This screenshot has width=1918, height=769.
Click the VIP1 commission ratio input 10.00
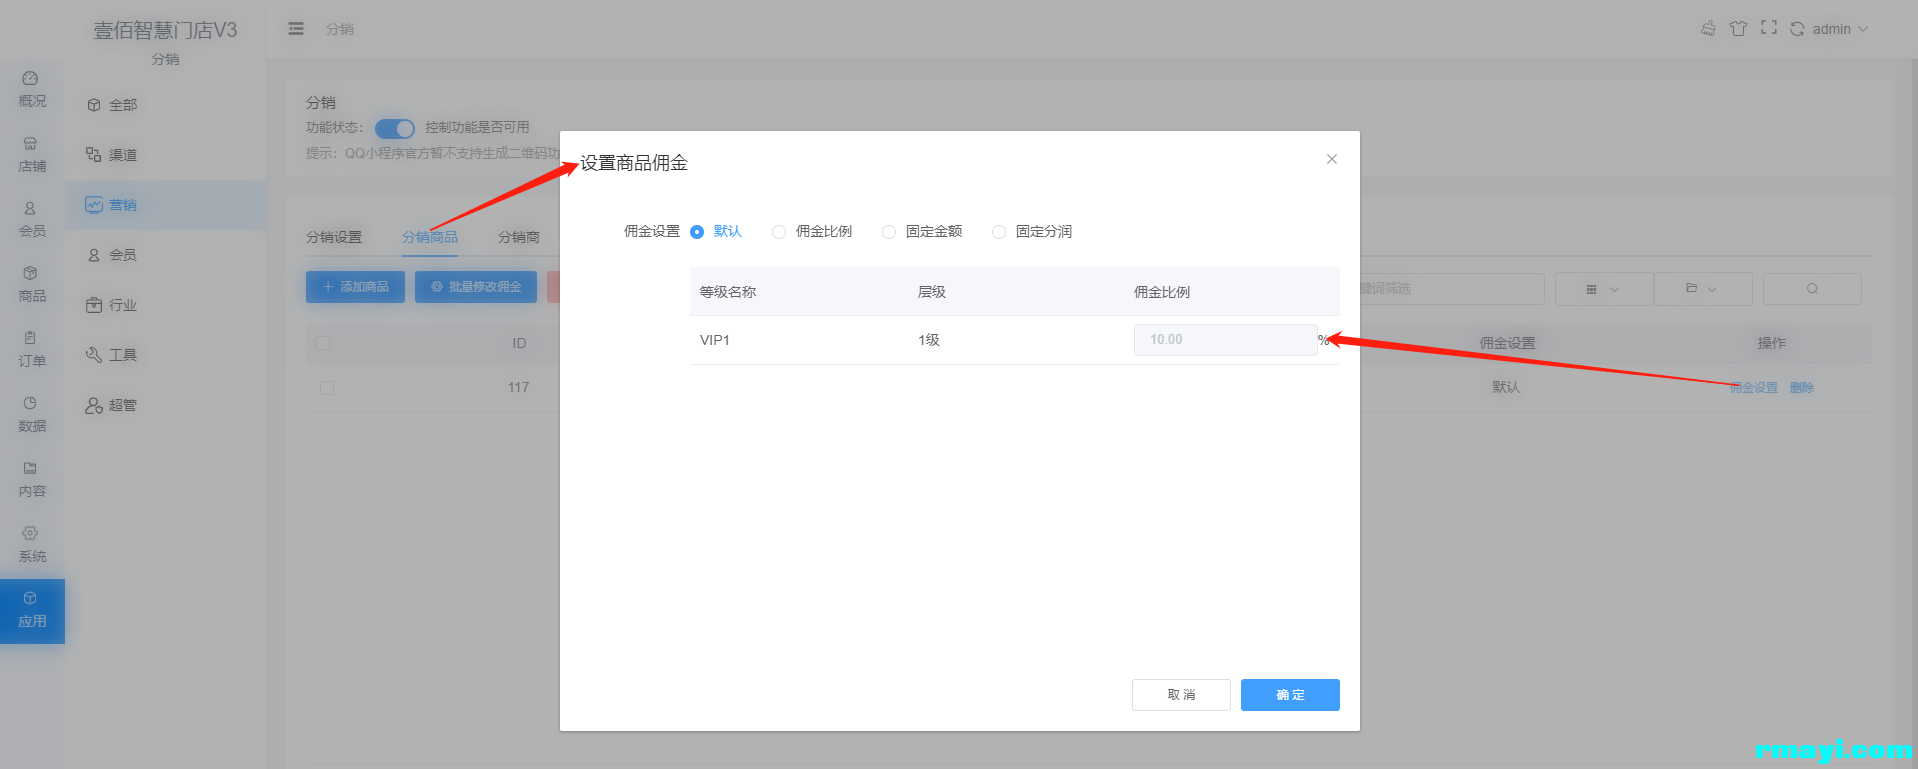pyautogui.click(x=1225, y=340)
